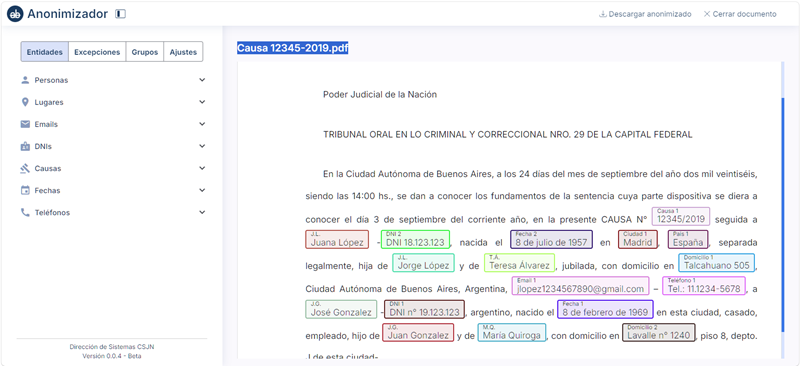Viewport: 800px width, 366px height.
Task: Click the Causas category label
Action: [48, 168]
